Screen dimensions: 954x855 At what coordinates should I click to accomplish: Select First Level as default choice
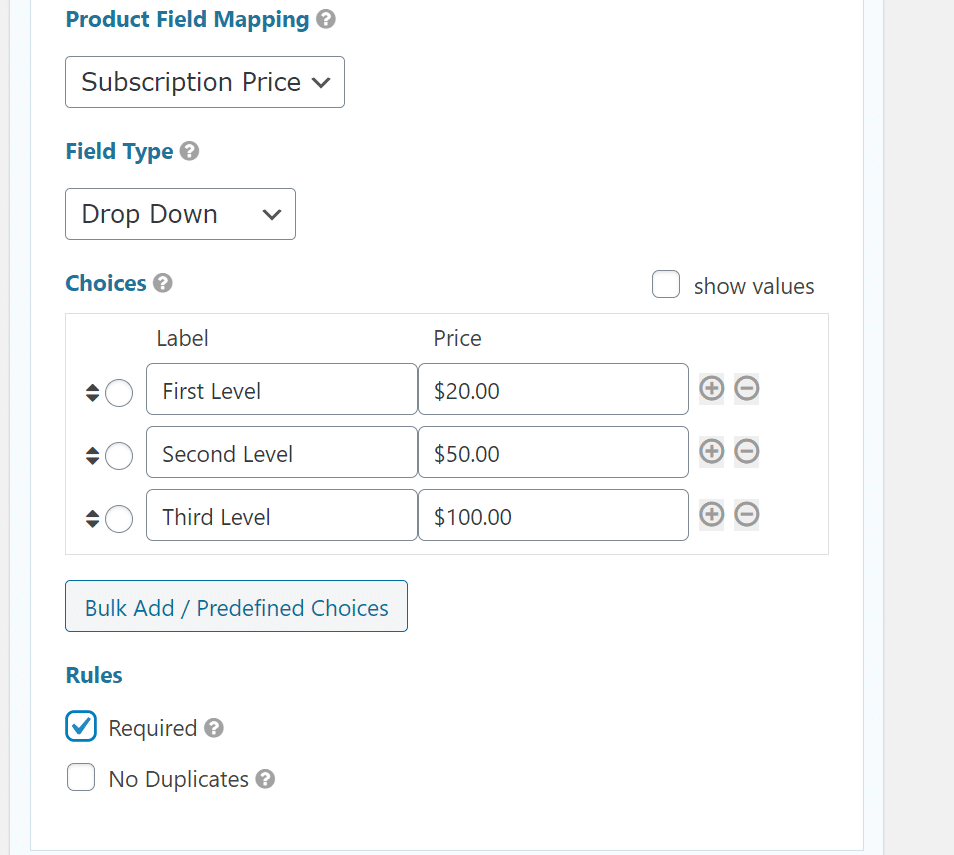coord(118,393)
